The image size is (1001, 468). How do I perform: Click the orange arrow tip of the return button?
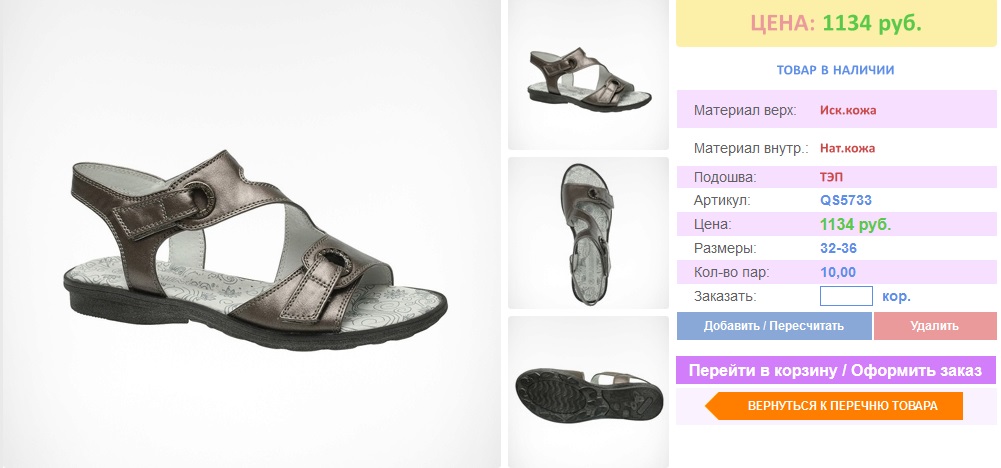(711, 406)
